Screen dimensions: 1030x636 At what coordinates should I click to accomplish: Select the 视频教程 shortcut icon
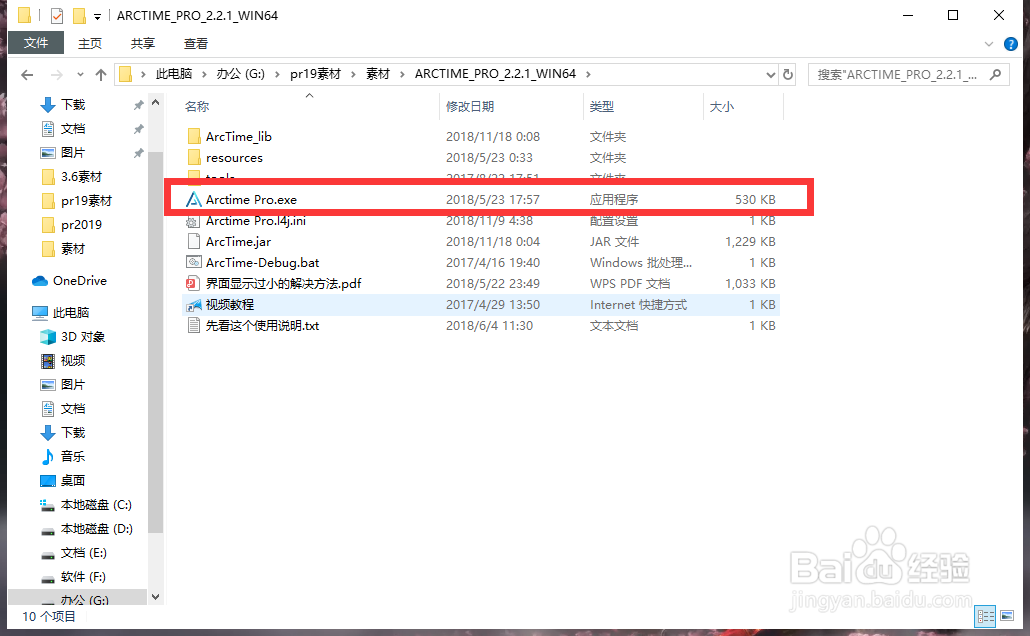tap(194, 305)
